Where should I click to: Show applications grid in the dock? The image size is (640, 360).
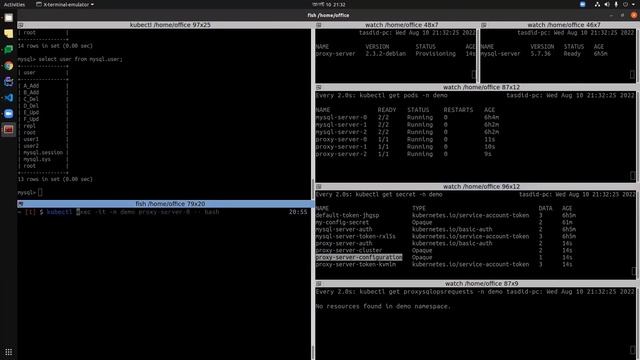point(9,352)
